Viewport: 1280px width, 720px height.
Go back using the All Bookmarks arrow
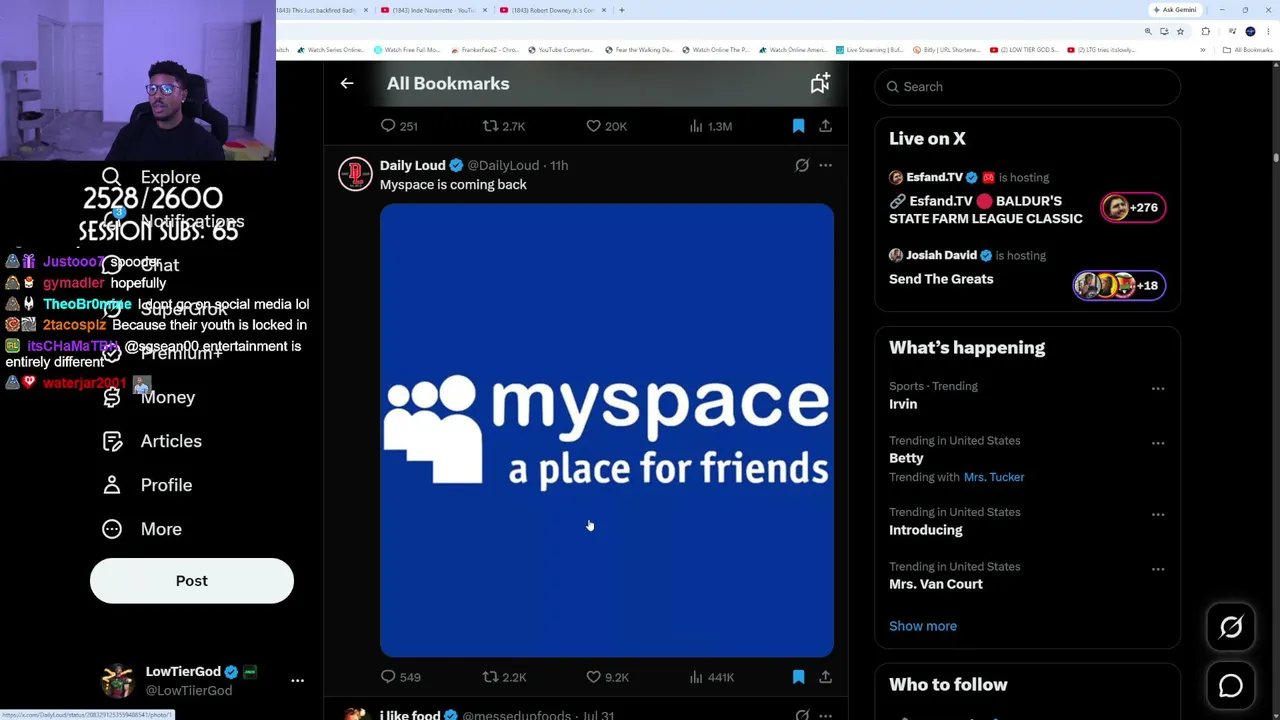coord(347,84)
